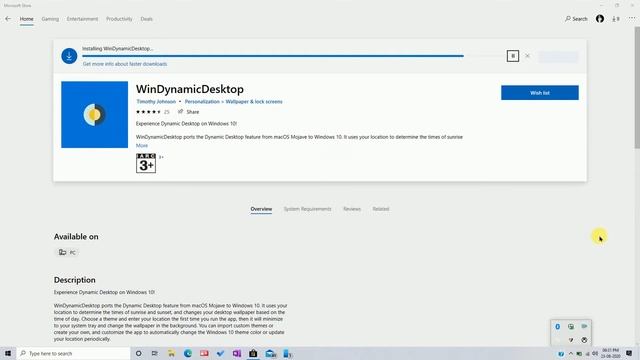Open Wallpaper & lock screens category link
640x360 pixels.
click(x=254, y=102)
